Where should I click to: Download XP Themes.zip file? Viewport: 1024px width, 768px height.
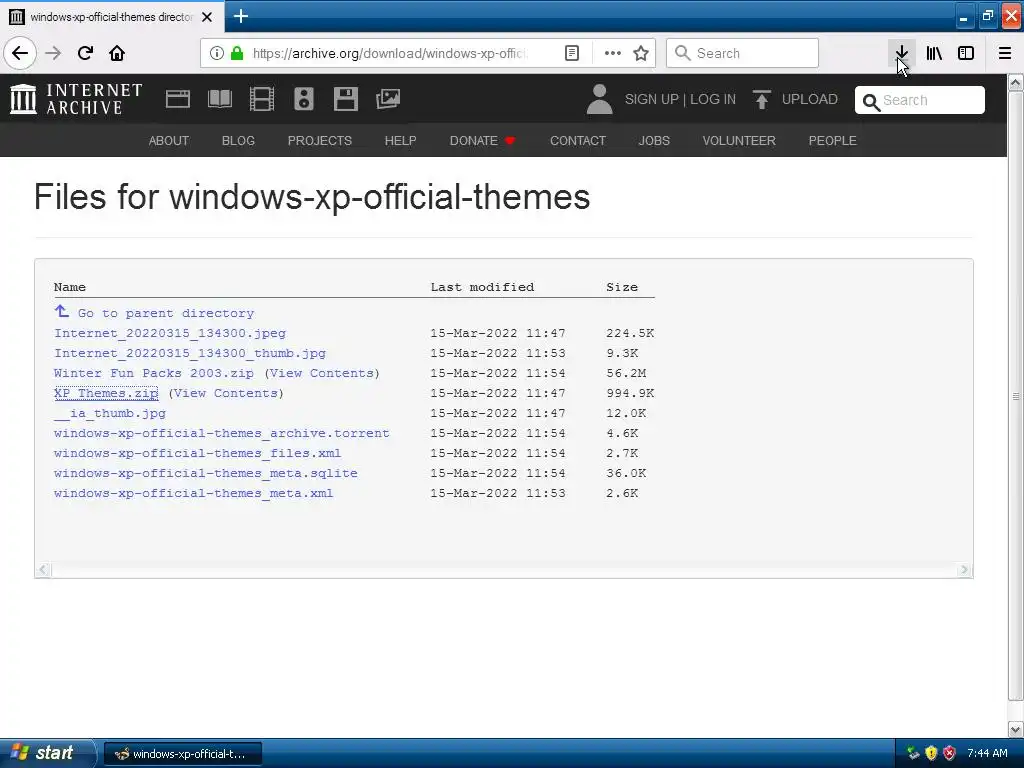coord(106,393)
